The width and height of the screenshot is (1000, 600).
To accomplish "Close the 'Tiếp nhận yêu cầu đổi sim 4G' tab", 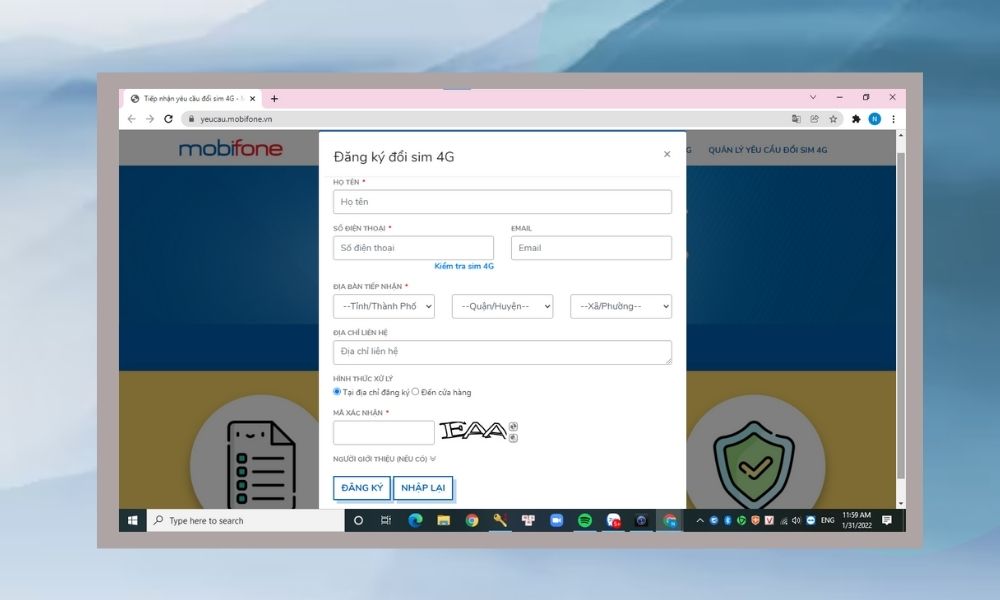I will click(253, 99).
